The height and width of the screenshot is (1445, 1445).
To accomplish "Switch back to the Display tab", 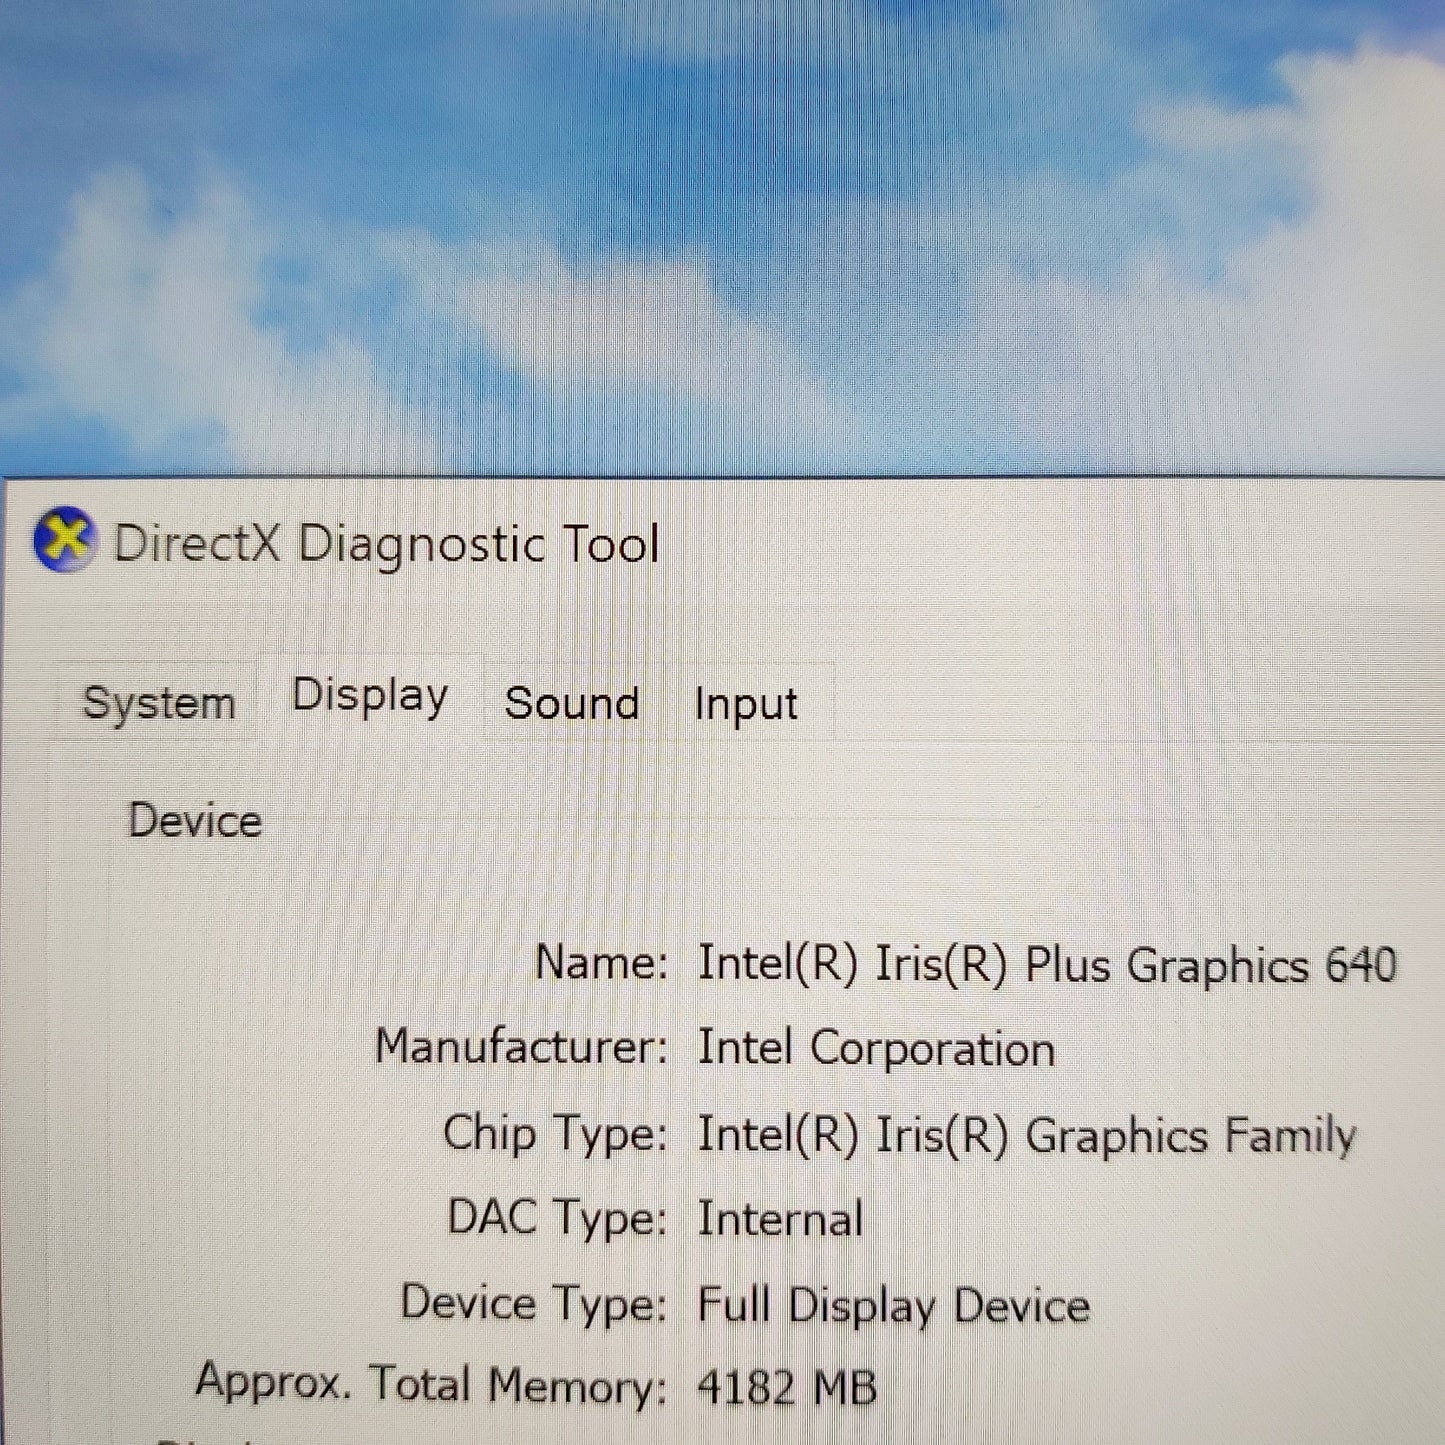I will pyautogui.click(x=369, y=696).
